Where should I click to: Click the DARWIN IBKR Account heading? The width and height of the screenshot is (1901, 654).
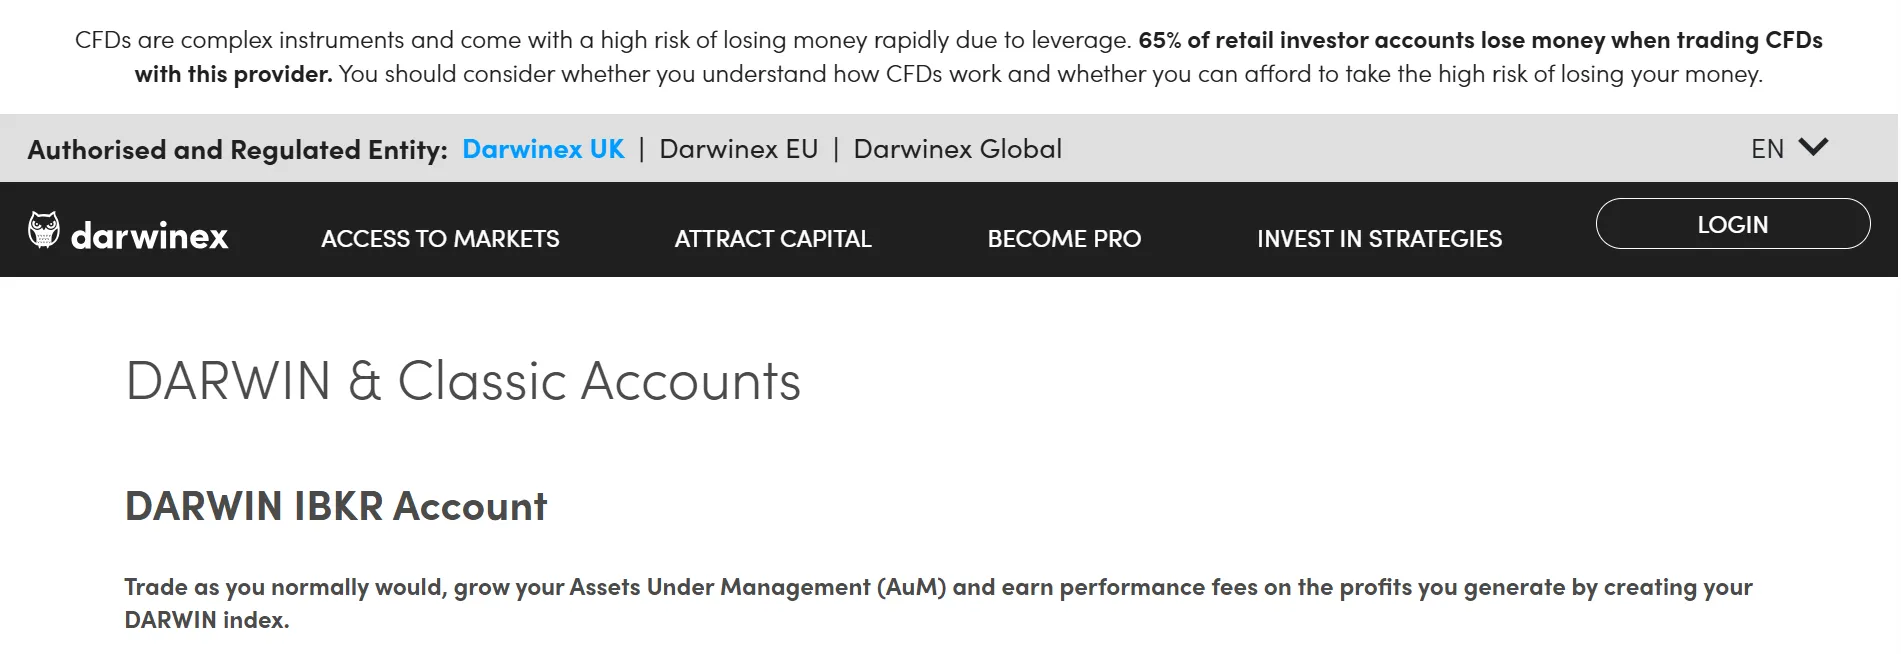pos(336,506)
